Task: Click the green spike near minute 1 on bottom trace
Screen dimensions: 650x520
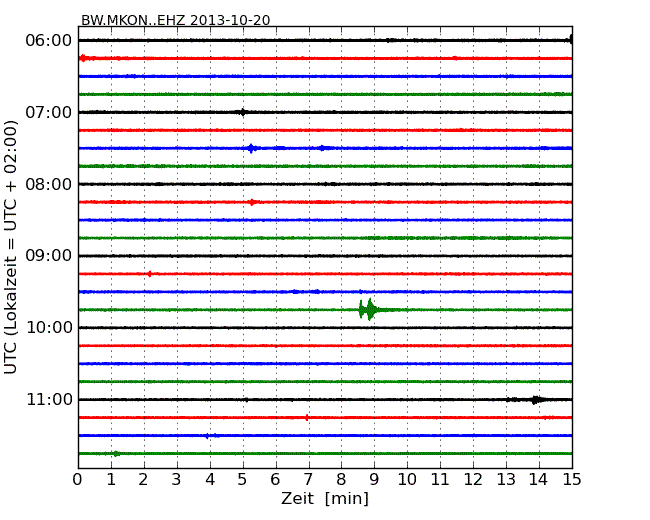Action: pos(116,454)
